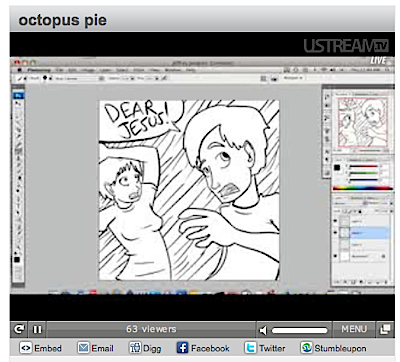400x362 pixels.
Task: Click the USTREAM.TV logo
Action: 346,46
